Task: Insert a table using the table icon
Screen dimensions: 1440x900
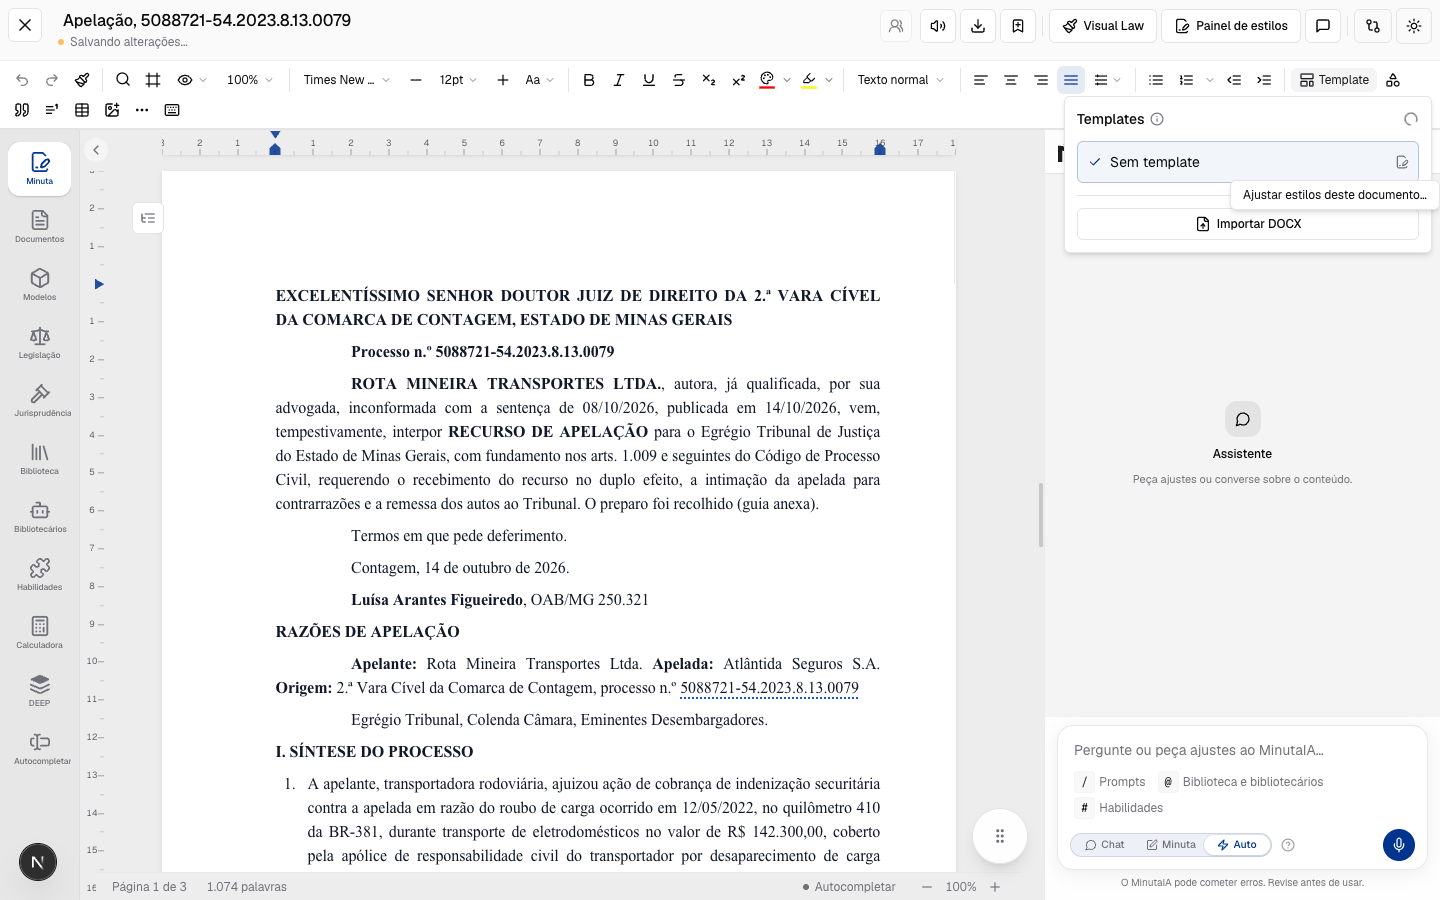Action: pos(82,110)
